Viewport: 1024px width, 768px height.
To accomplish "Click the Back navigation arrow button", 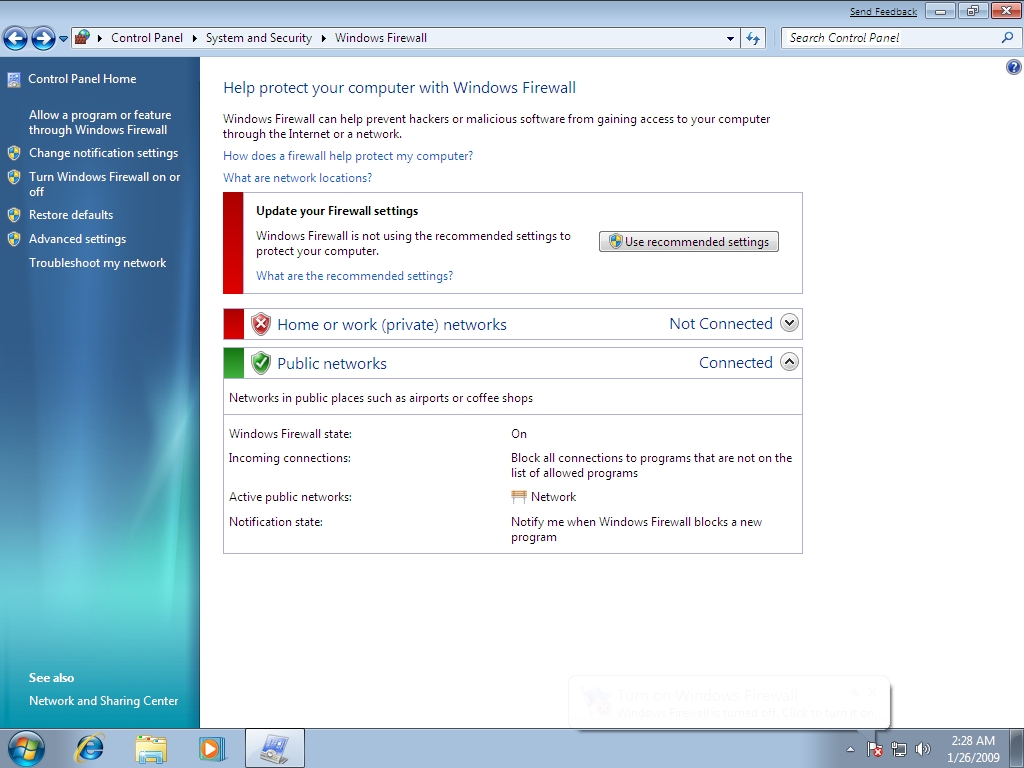I will click(x=15, y=39).
